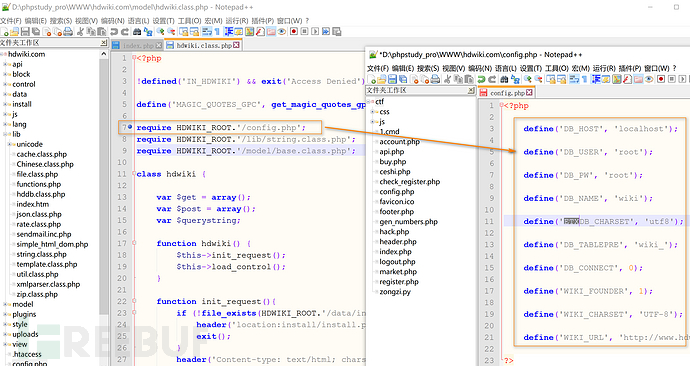
Task: Toggle Show all characters in config.php window
Action: coord(584,79)
